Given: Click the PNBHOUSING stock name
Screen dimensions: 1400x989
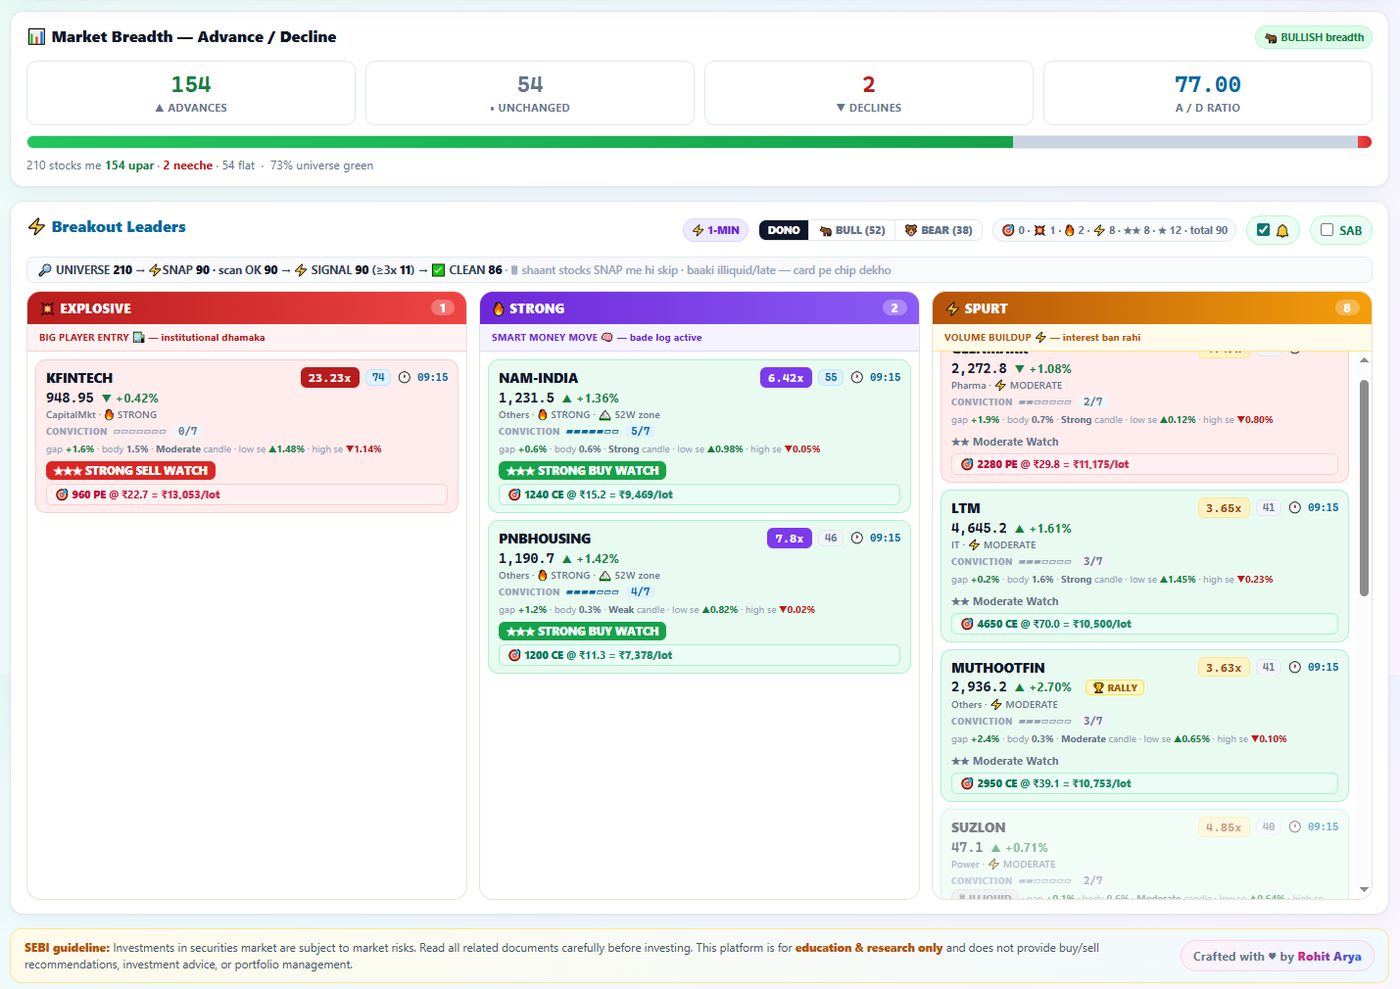Looking at the screenshot, I should [545, 538].
